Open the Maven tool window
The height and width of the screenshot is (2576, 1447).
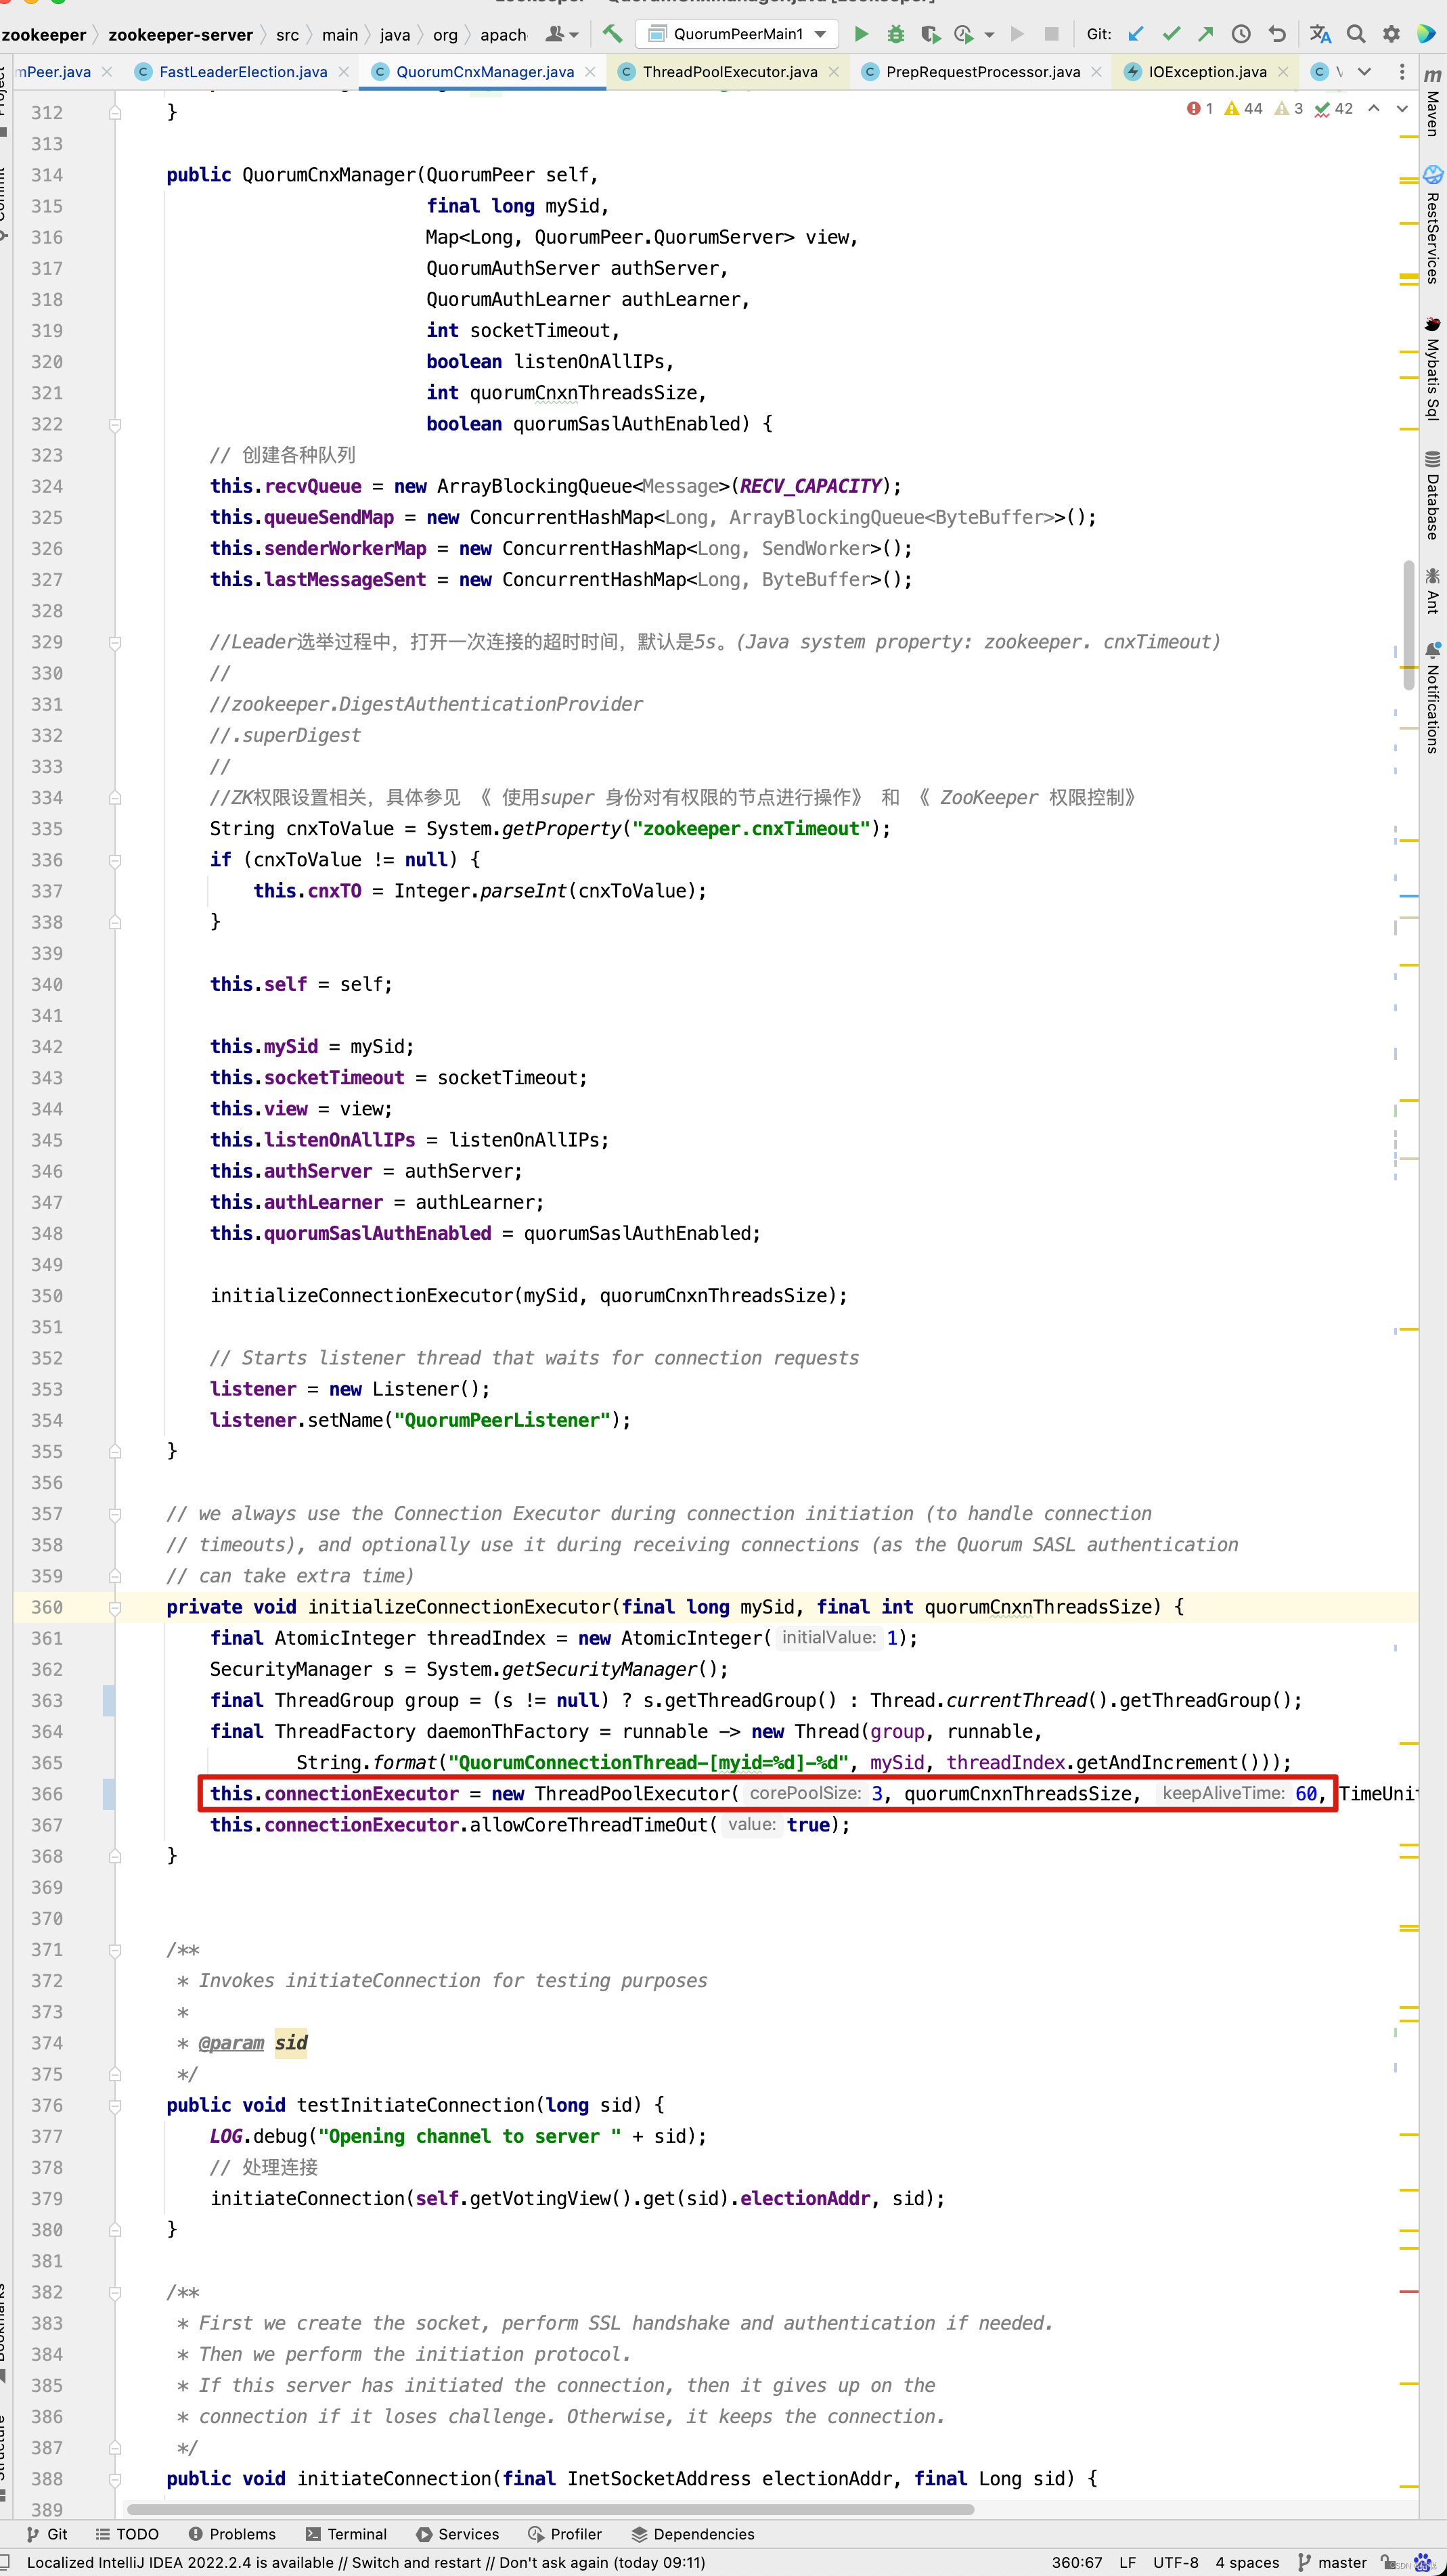coord(1433,103)
